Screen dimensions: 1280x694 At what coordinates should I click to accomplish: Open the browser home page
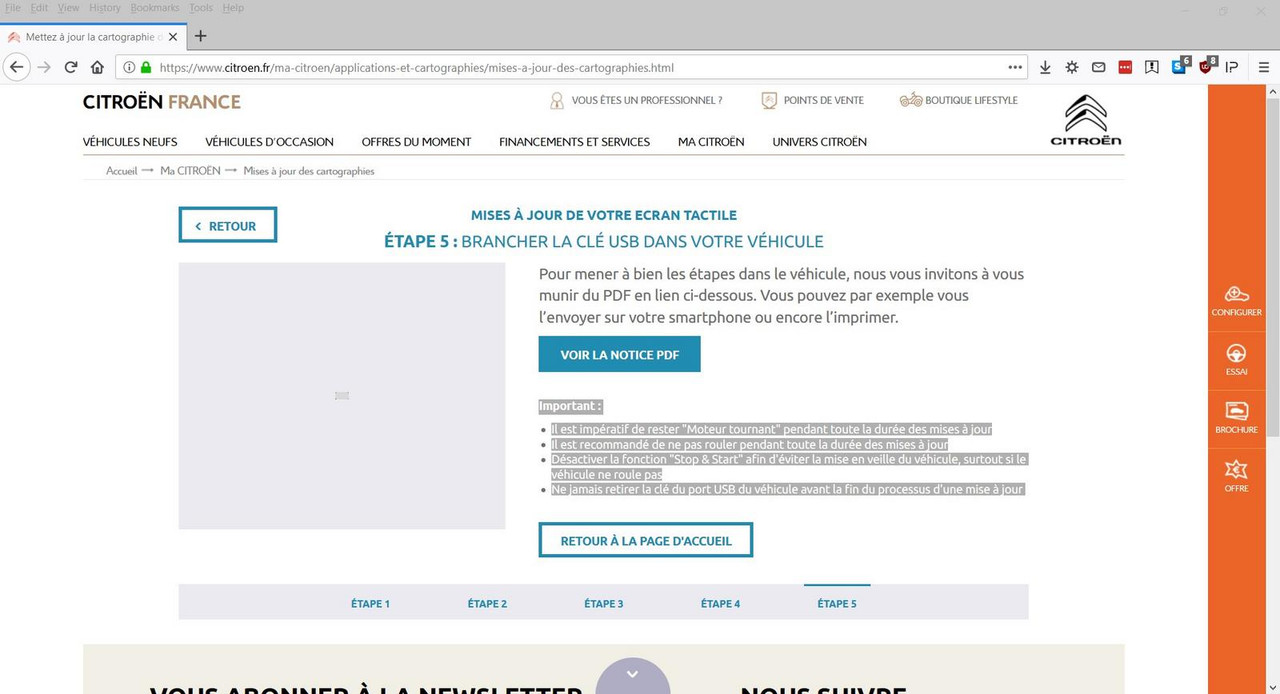tap(97, 67)
